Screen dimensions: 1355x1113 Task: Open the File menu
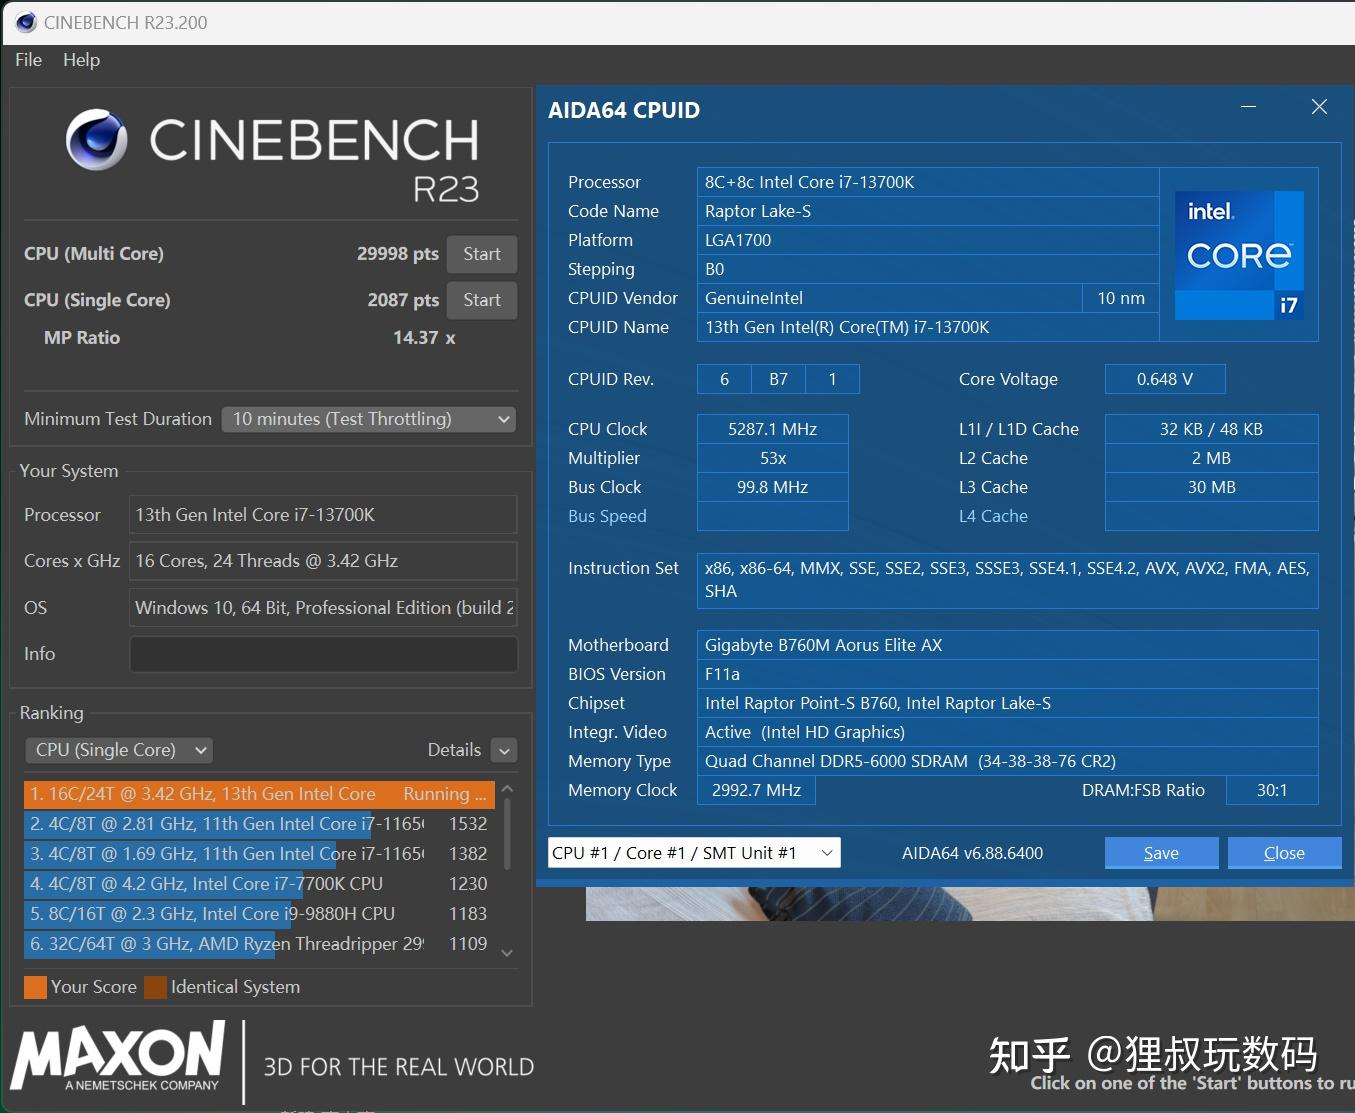pos(29,60)
